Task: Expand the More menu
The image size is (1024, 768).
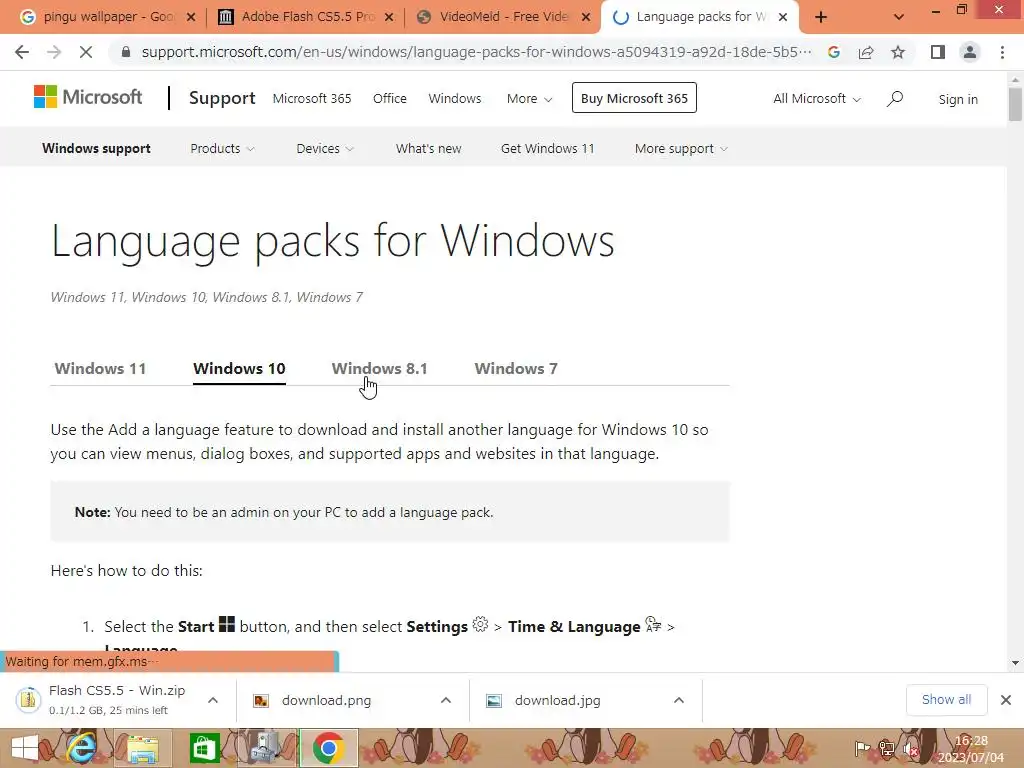Action: pos(529,99)
